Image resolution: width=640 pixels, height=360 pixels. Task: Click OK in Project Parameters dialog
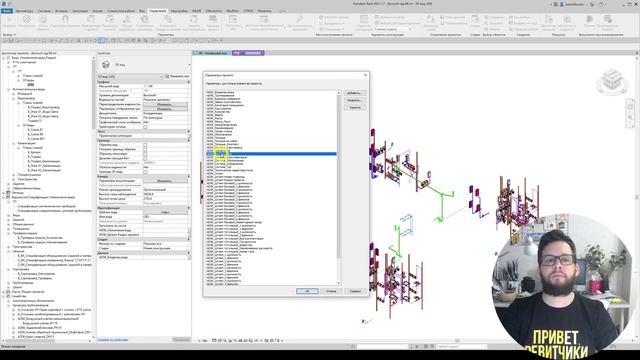tap(307, 291)
